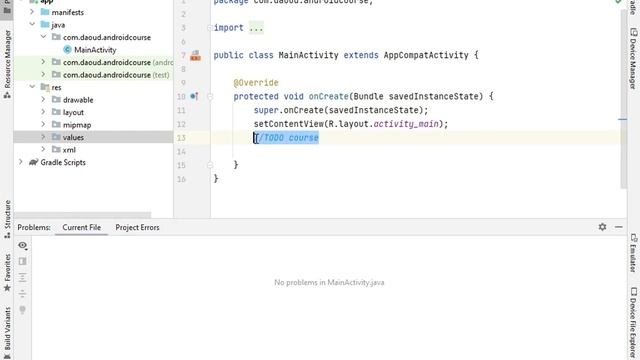Viewport: 640px width, 360px height.
Task: Click line number 14 in the gutter
Action: [181, 151]
